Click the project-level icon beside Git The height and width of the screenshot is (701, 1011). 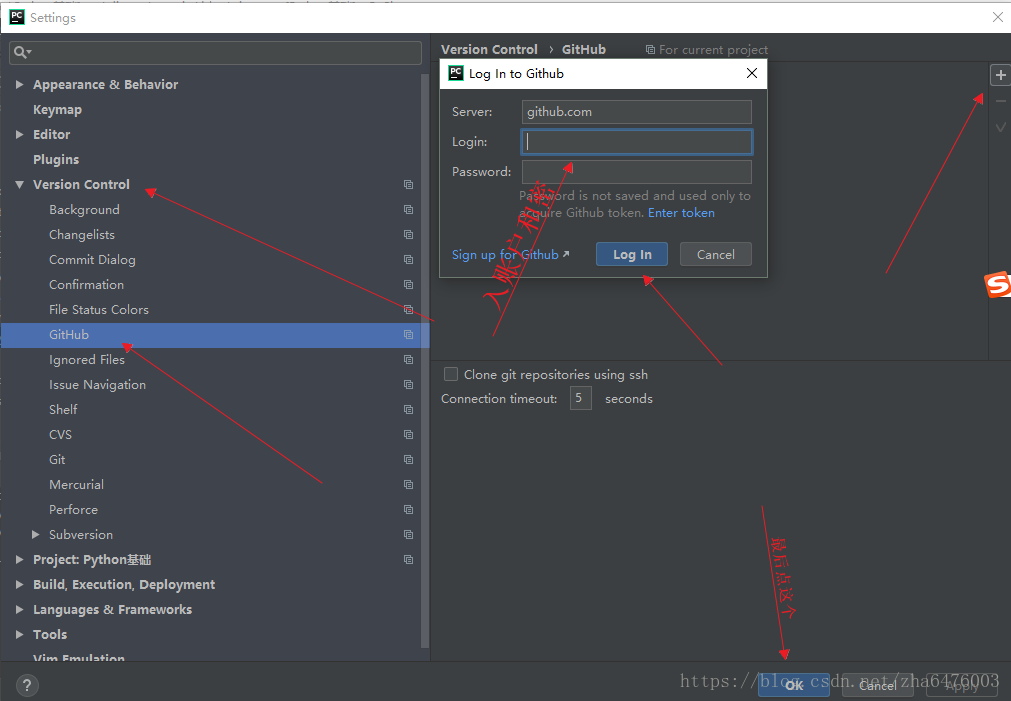pyautogui.click(x=408, y=459)
